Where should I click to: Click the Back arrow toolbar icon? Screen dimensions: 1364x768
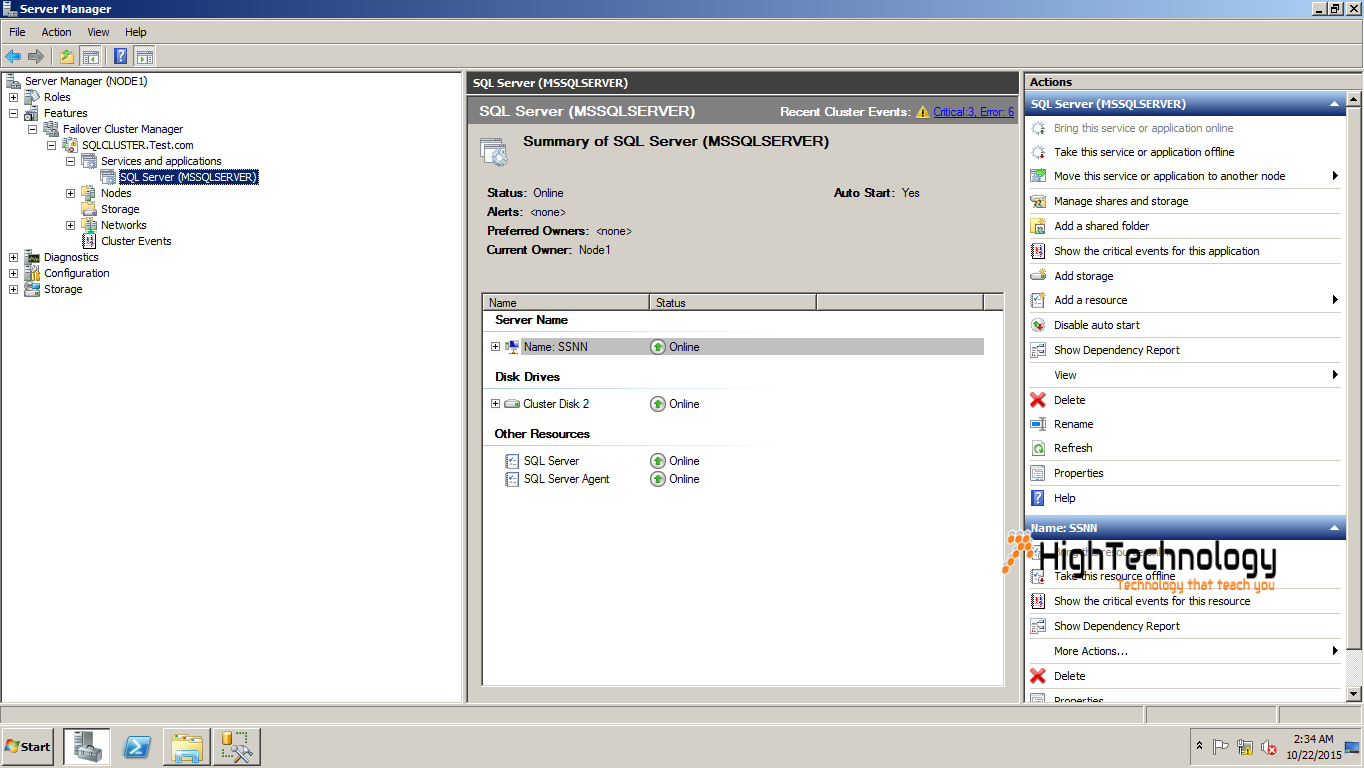pyautogui.click(x=13, y=57)
